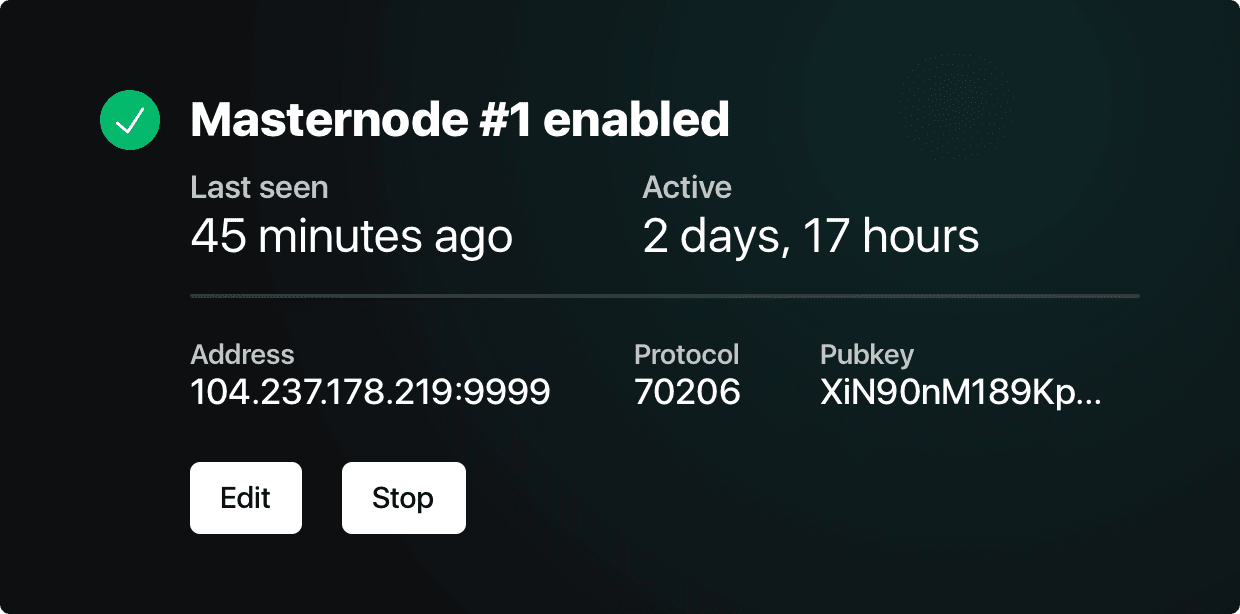Click the horizontal divider line
The width and height of the screenshot is (1240, 614).
pyautogui.click(x=664, y=296)
